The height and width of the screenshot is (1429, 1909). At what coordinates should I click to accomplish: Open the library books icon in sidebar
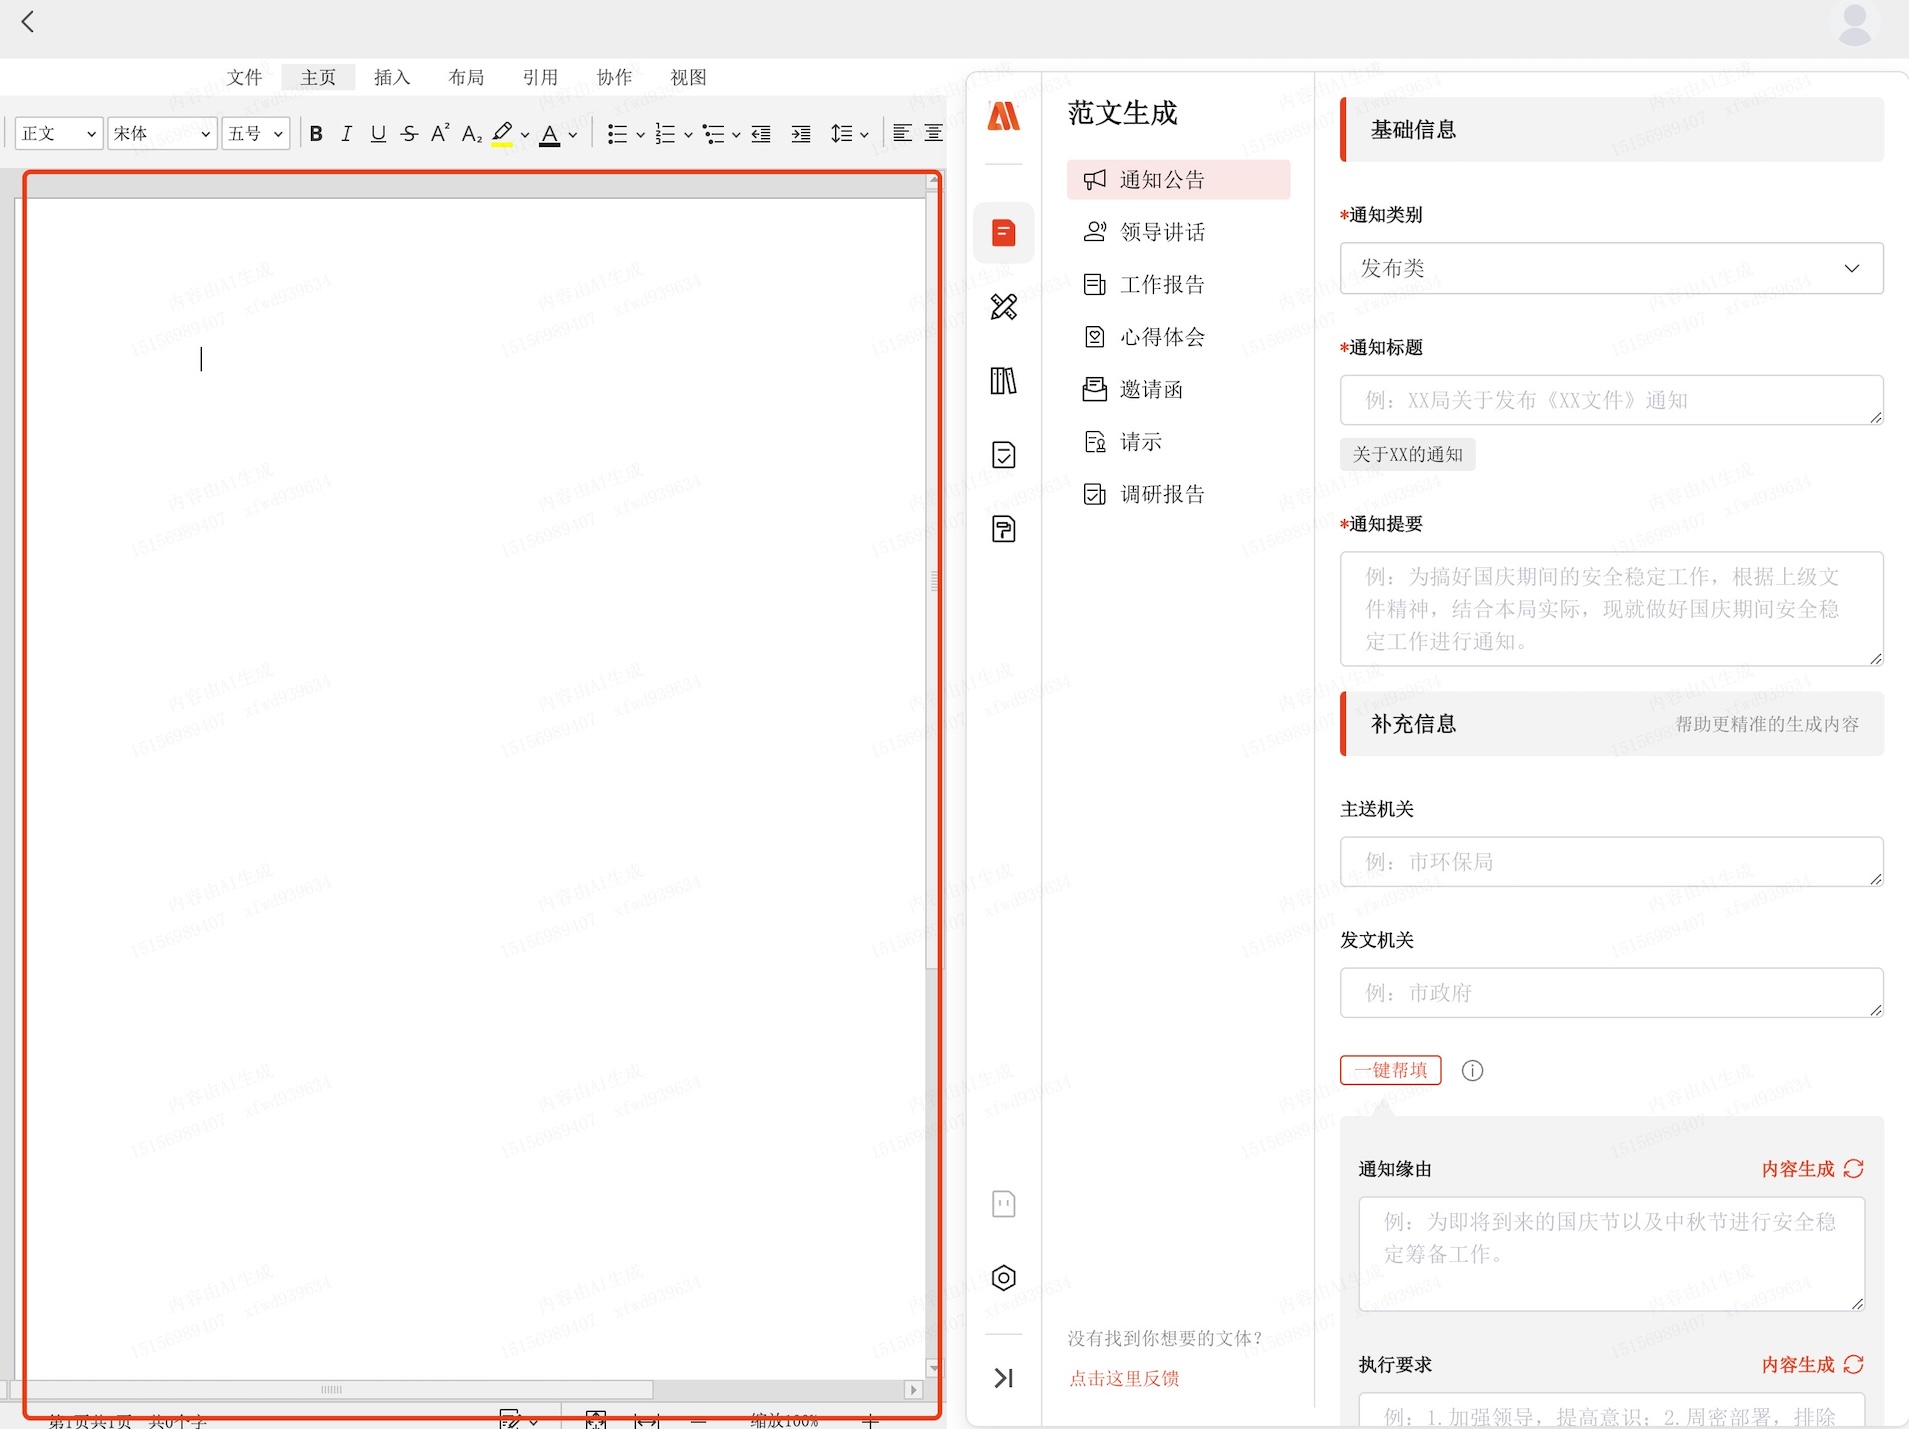click(1003, 381)
